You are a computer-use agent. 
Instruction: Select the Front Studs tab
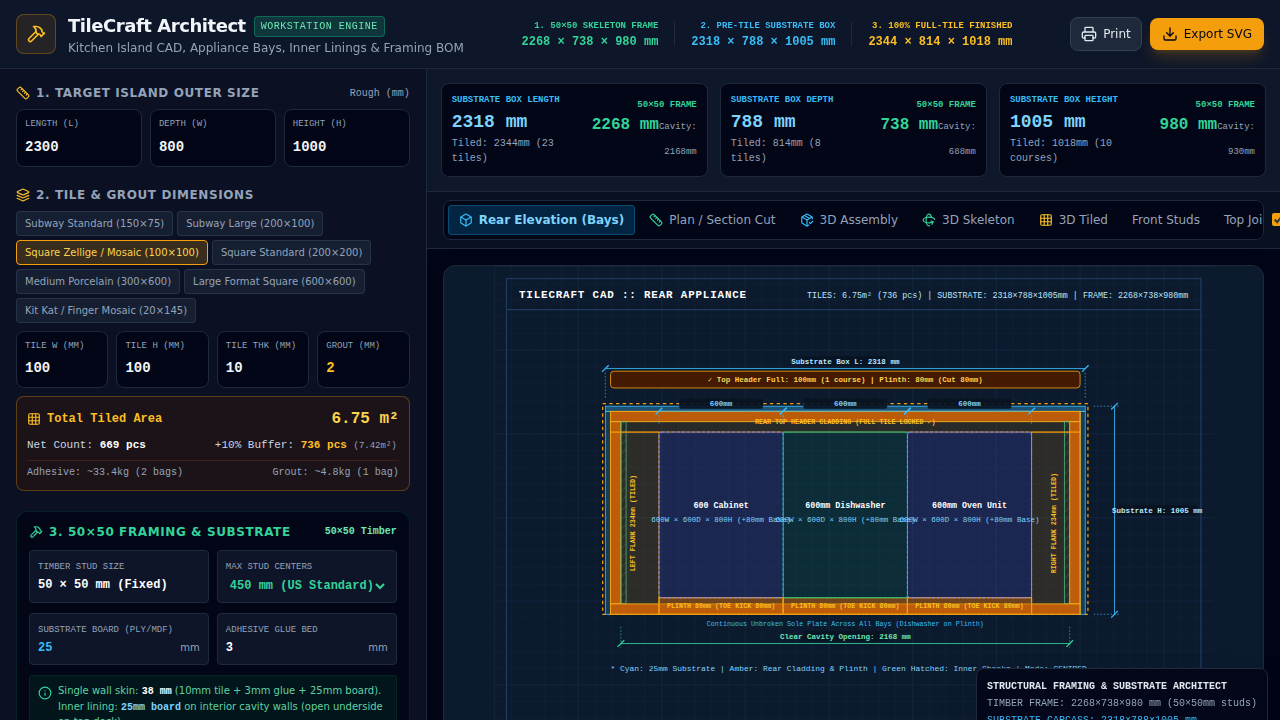tap(1166, 220)
